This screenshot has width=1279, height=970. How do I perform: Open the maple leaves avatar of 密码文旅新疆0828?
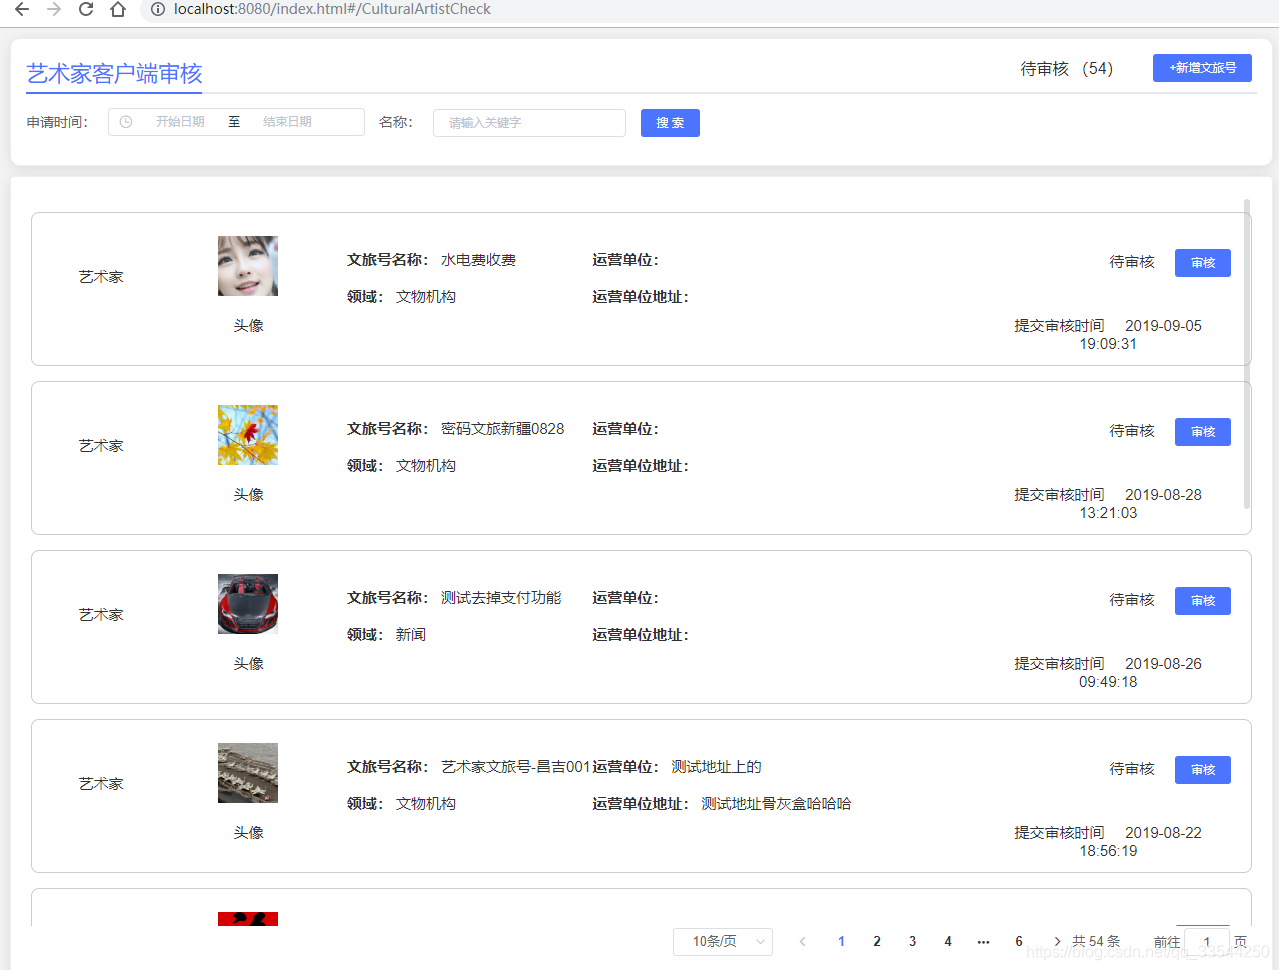(x=248, y=435)
